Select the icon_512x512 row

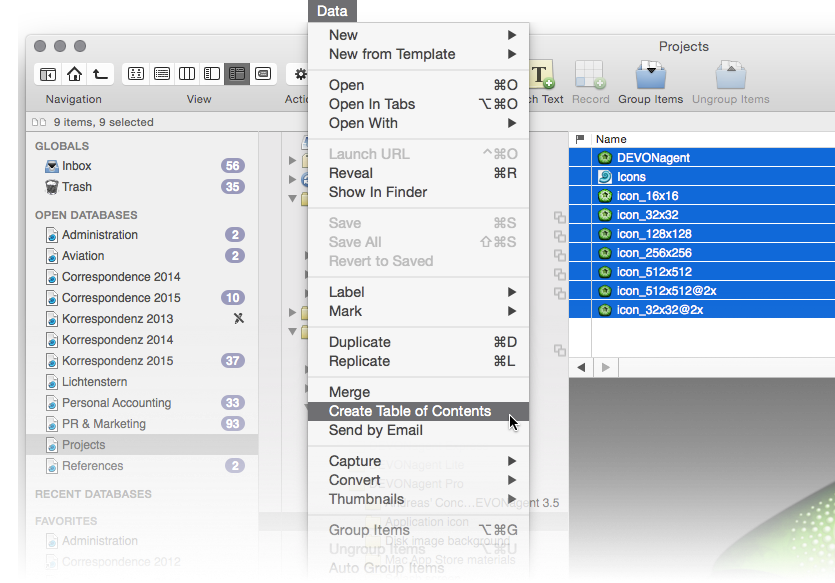[702, 272]
